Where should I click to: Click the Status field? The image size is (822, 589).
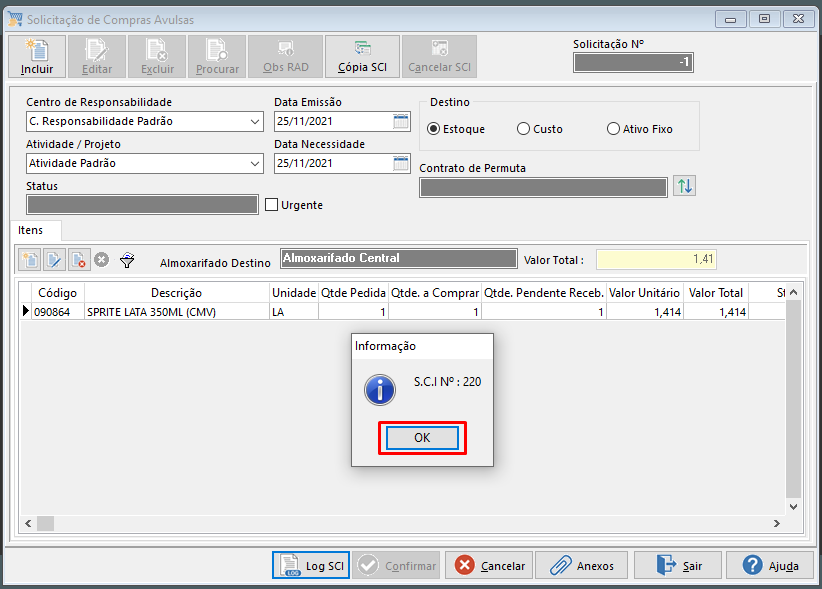pyautogui.click(x=142, y=205)
